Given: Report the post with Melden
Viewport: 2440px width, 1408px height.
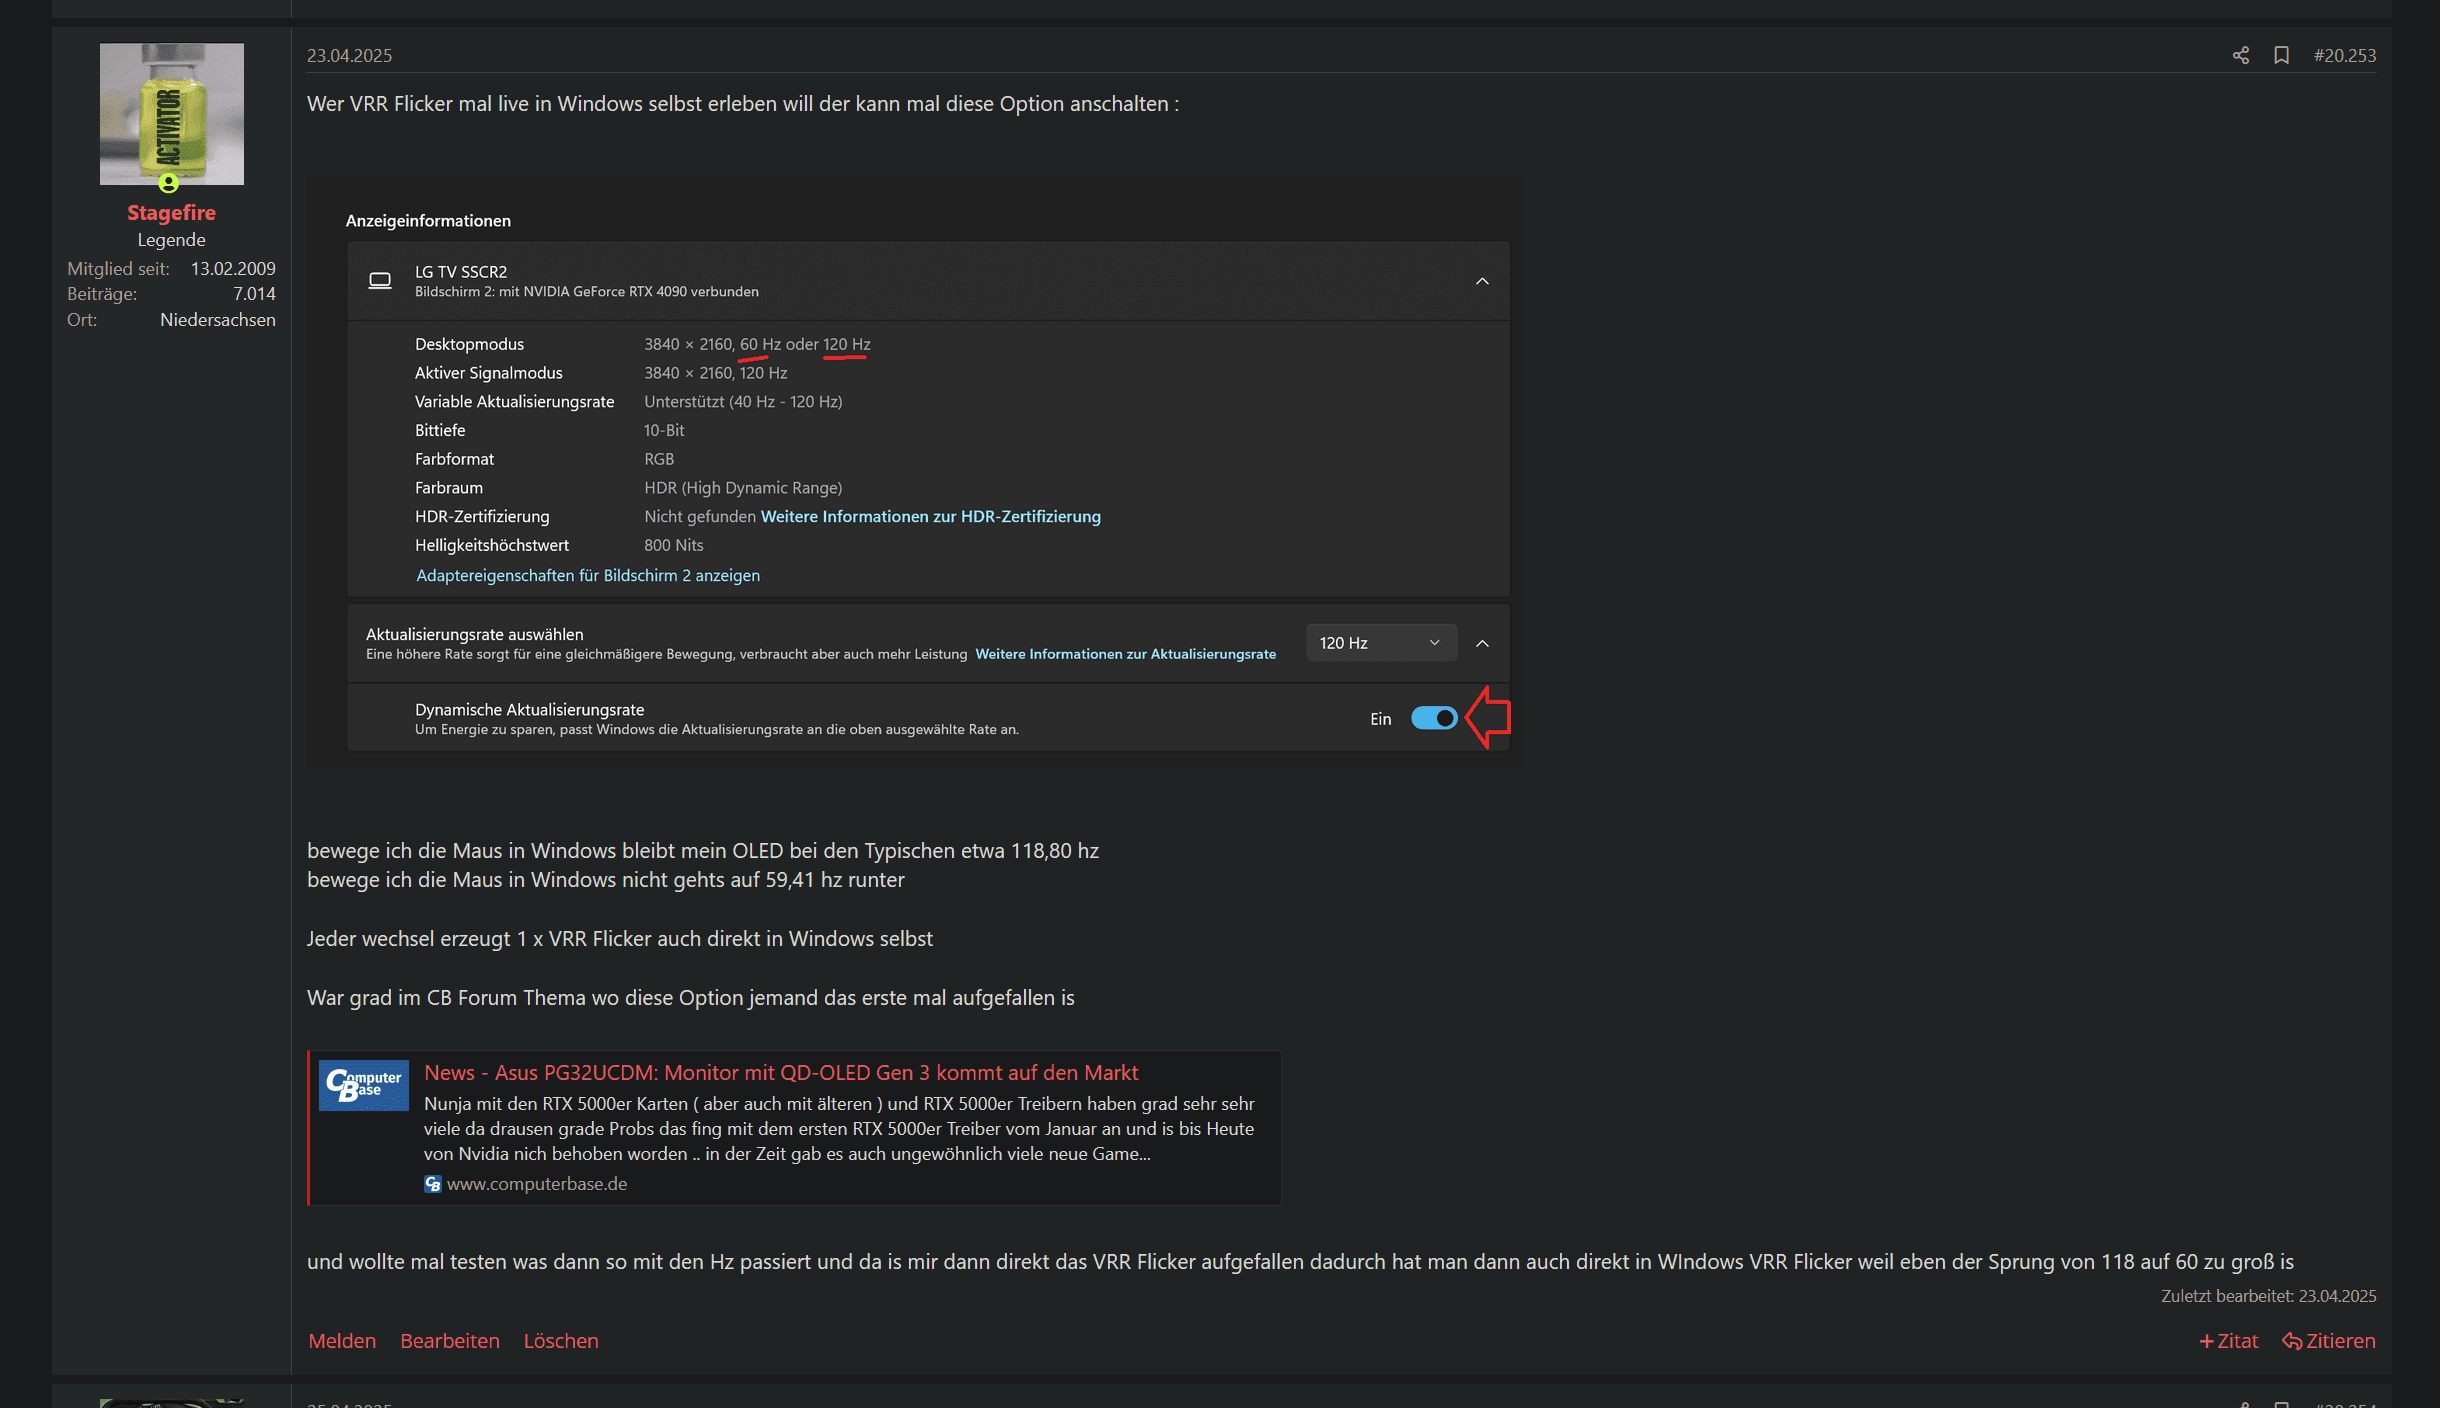Looking at the screenshot, I should click(342, 1341).
